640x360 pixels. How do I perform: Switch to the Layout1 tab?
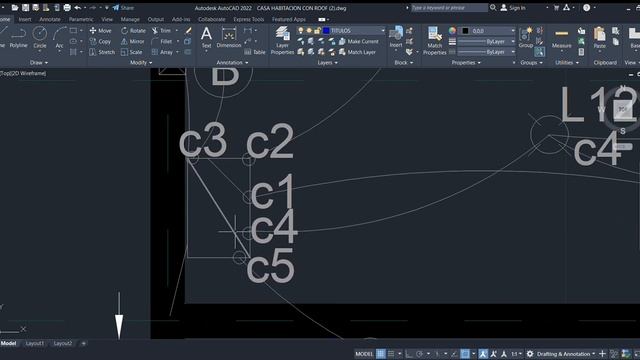pos(35,343)
